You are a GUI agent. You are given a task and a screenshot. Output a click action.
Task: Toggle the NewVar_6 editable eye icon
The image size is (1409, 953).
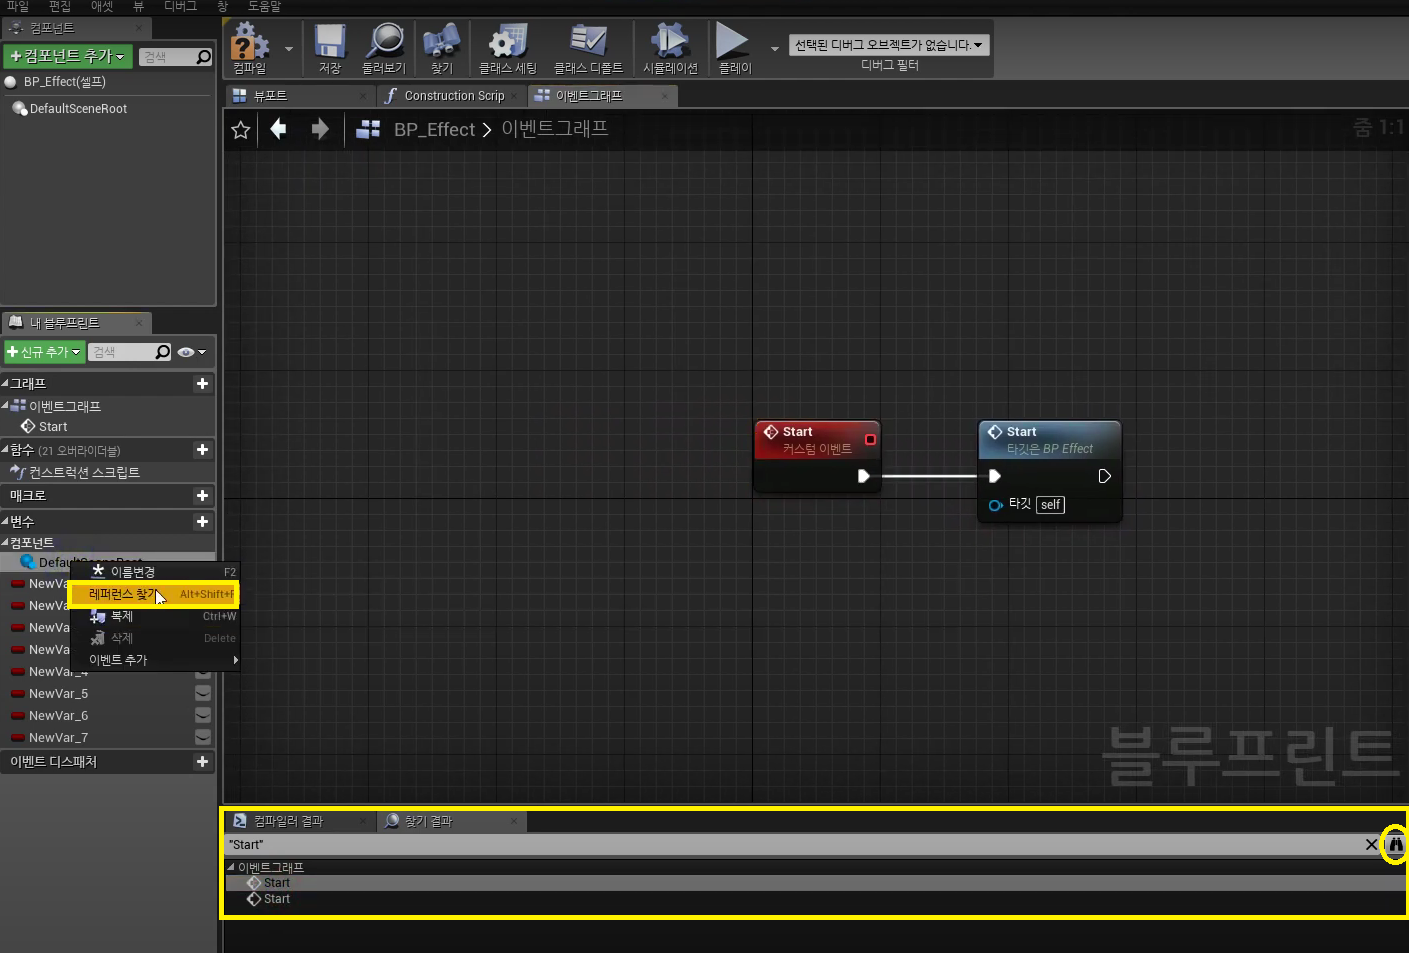(x=203, y=715)
